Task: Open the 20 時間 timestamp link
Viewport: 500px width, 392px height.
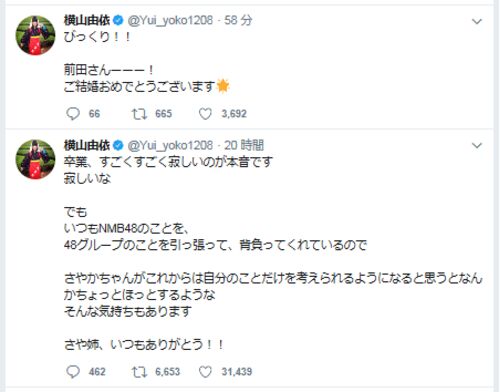Action: click(244, 145)
